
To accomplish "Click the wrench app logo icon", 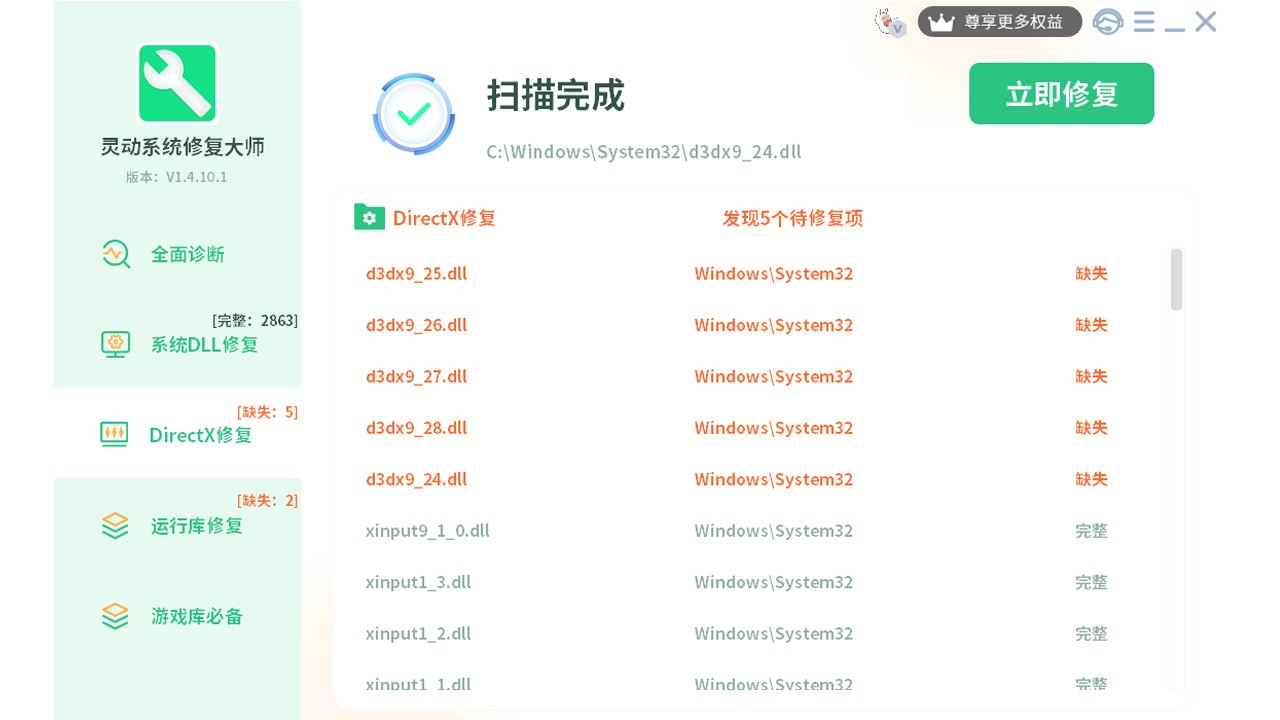I will 177,83.
